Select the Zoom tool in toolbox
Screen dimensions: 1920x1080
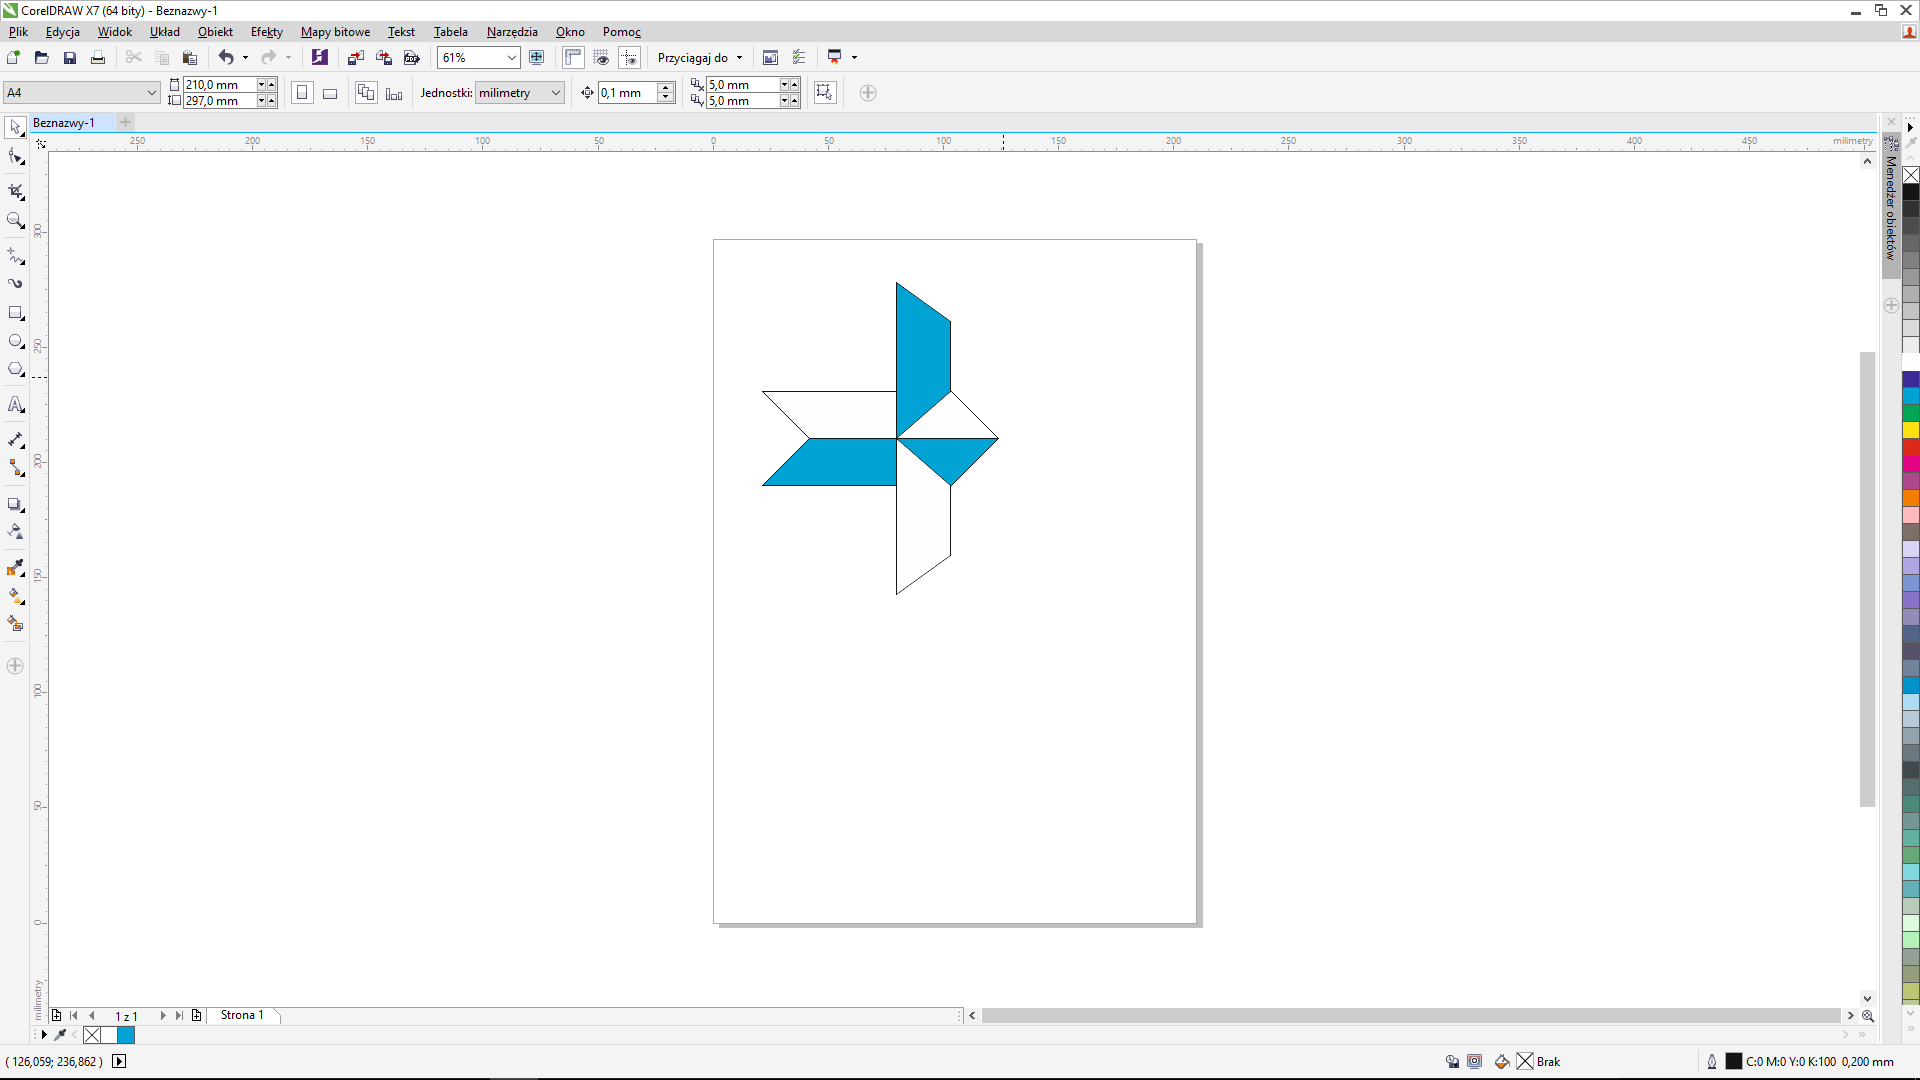pos(15,220)
